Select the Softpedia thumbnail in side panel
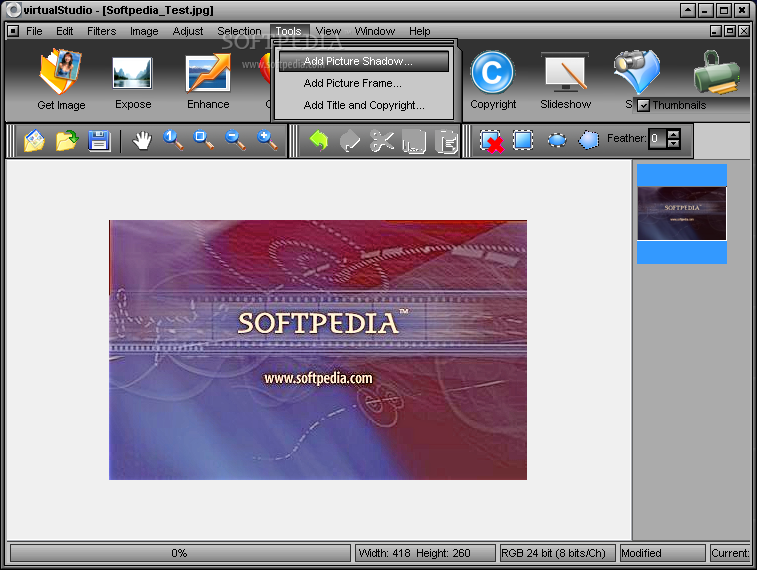 coord(682,214)
